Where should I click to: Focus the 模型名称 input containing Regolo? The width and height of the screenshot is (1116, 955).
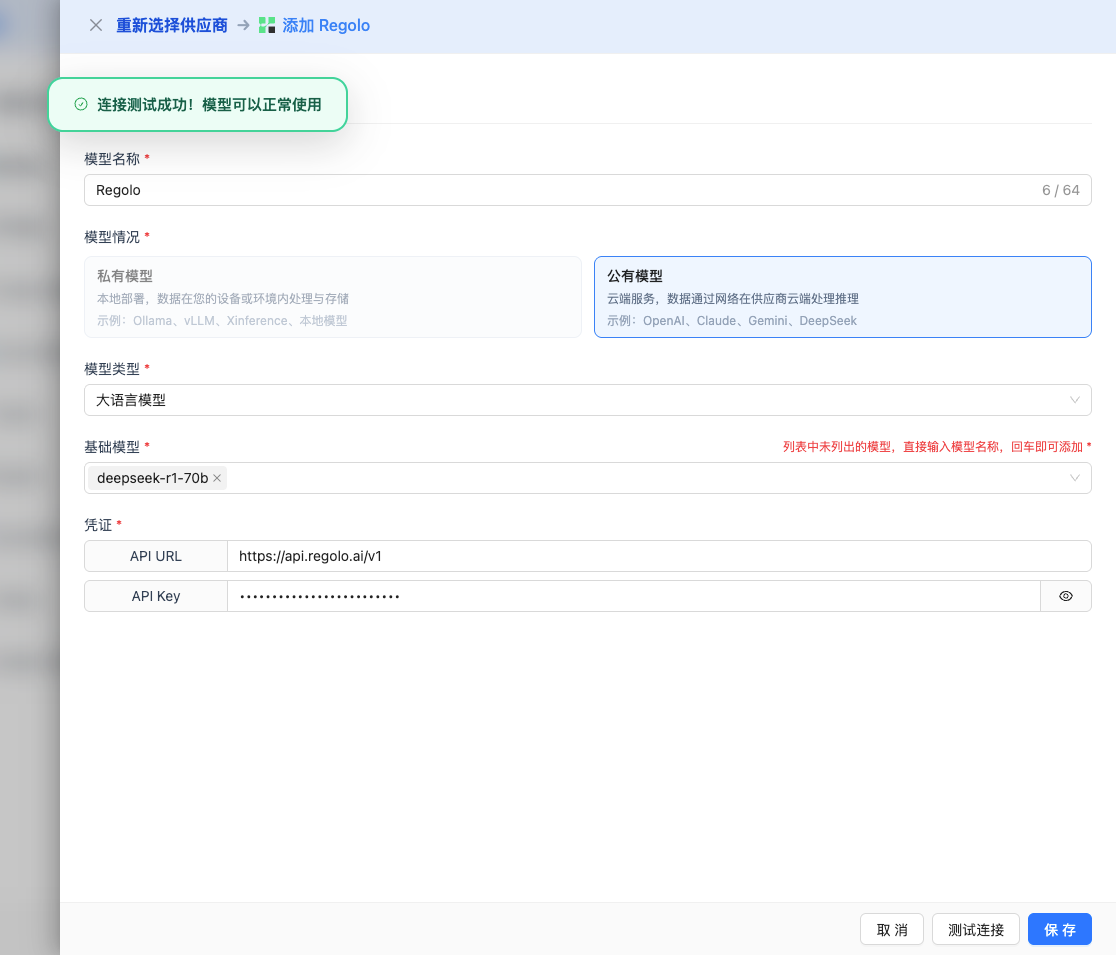click(560, 190)
